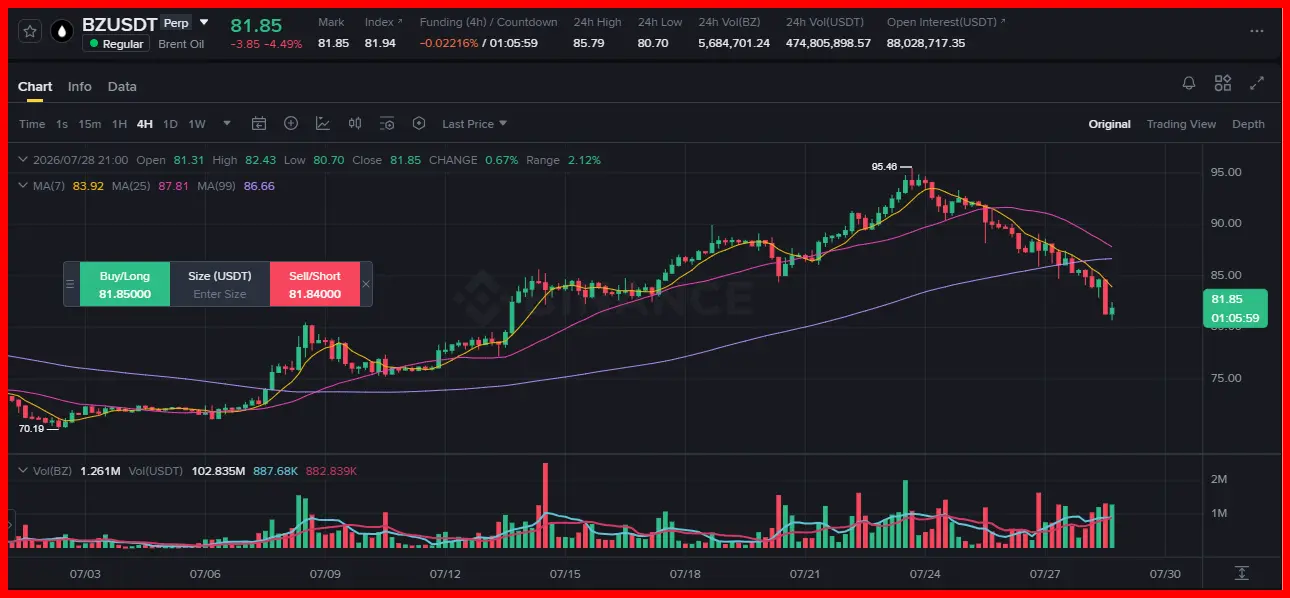Click the MA(7) value 83.92
Viewport: 1290px width, 598px height.
[88, 186]
